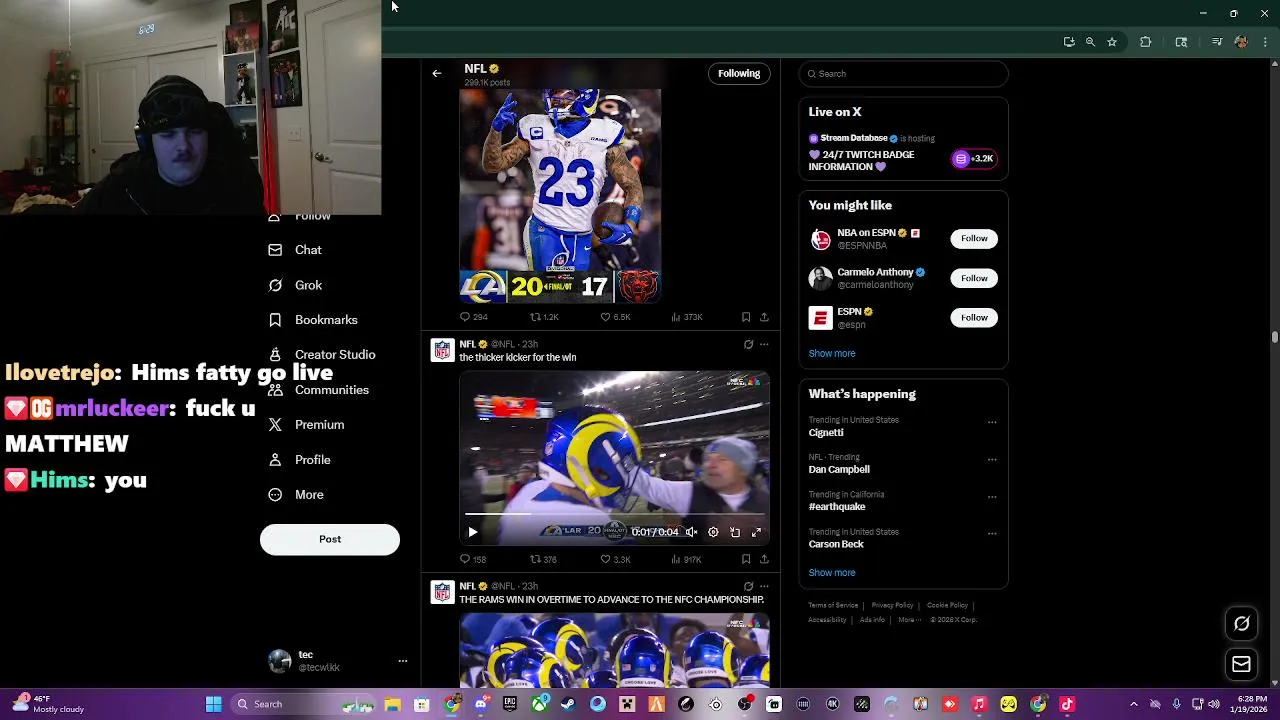Open more options for #earthquake trend
This screenshot has width=1280, height=720.
point(992,497)
